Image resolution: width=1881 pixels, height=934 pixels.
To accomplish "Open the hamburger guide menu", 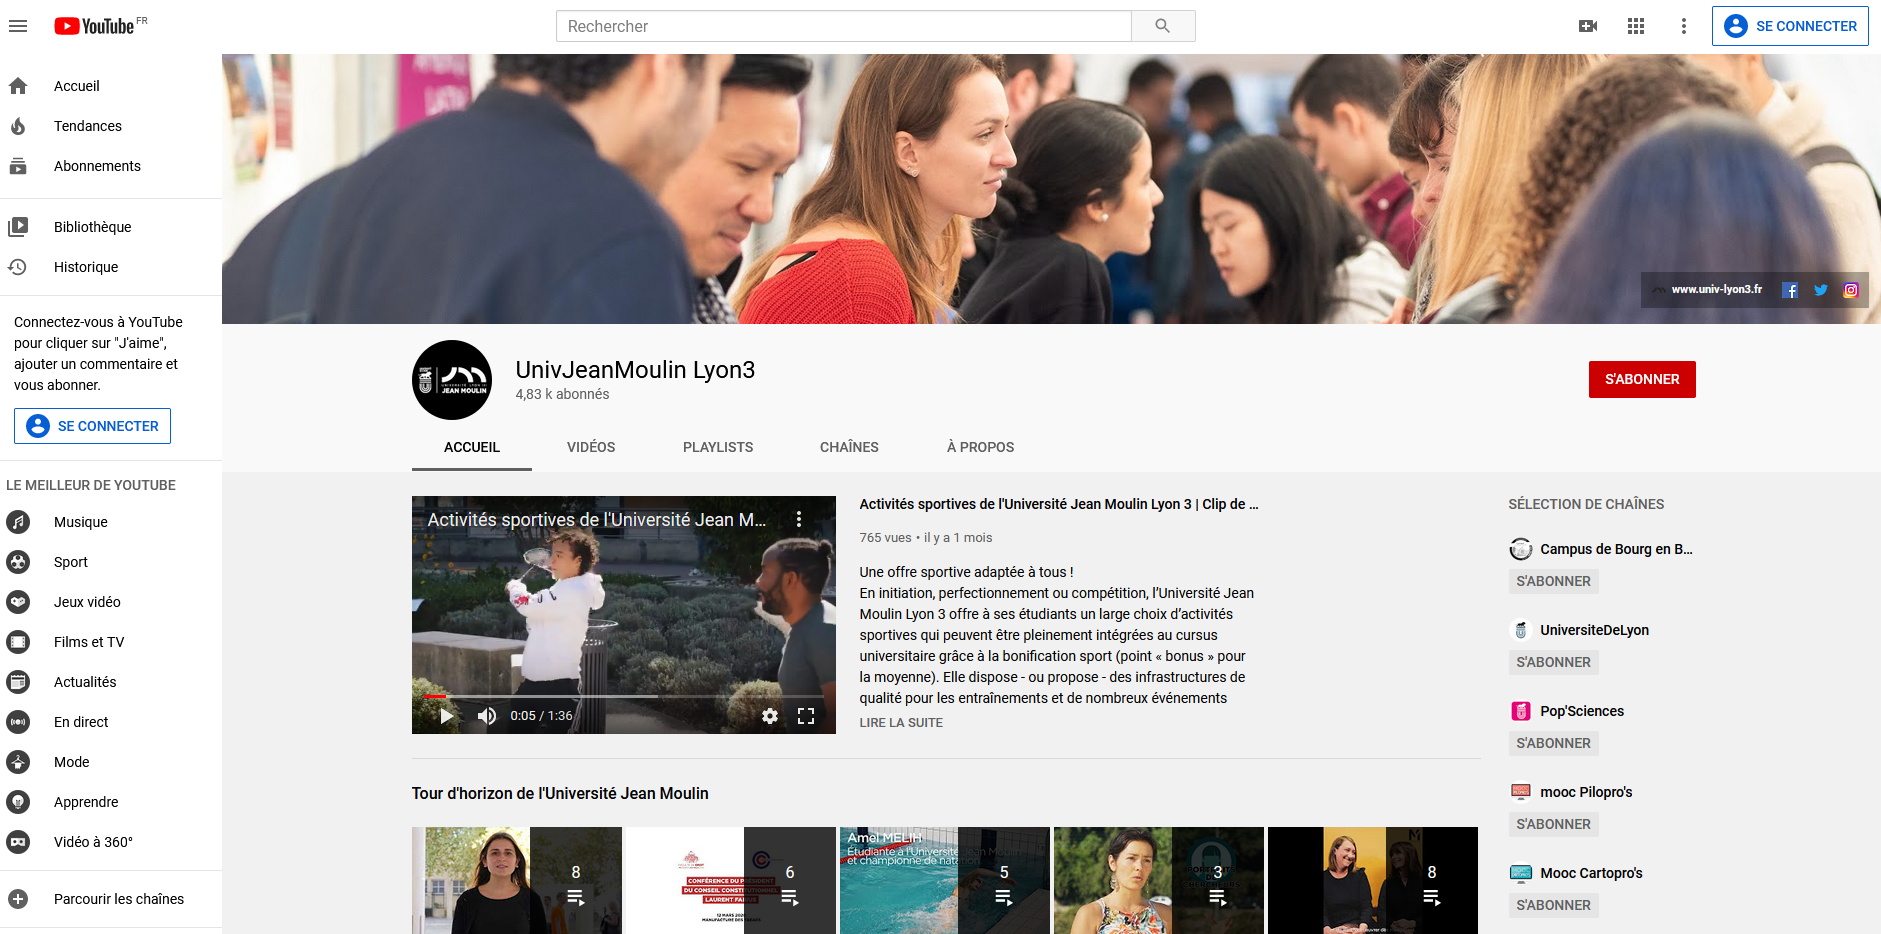I will pyautogui.click(x=18, y=26).
